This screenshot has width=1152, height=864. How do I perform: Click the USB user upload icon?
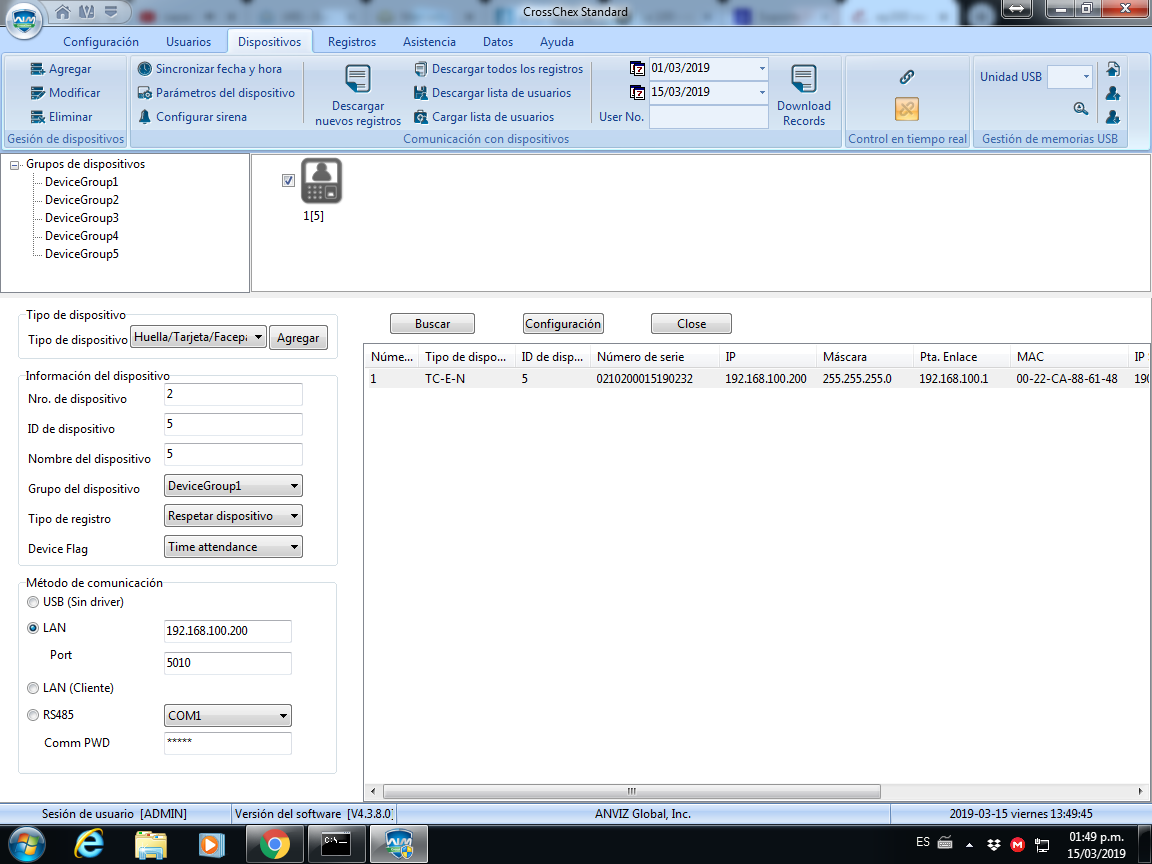point(1113,93)
